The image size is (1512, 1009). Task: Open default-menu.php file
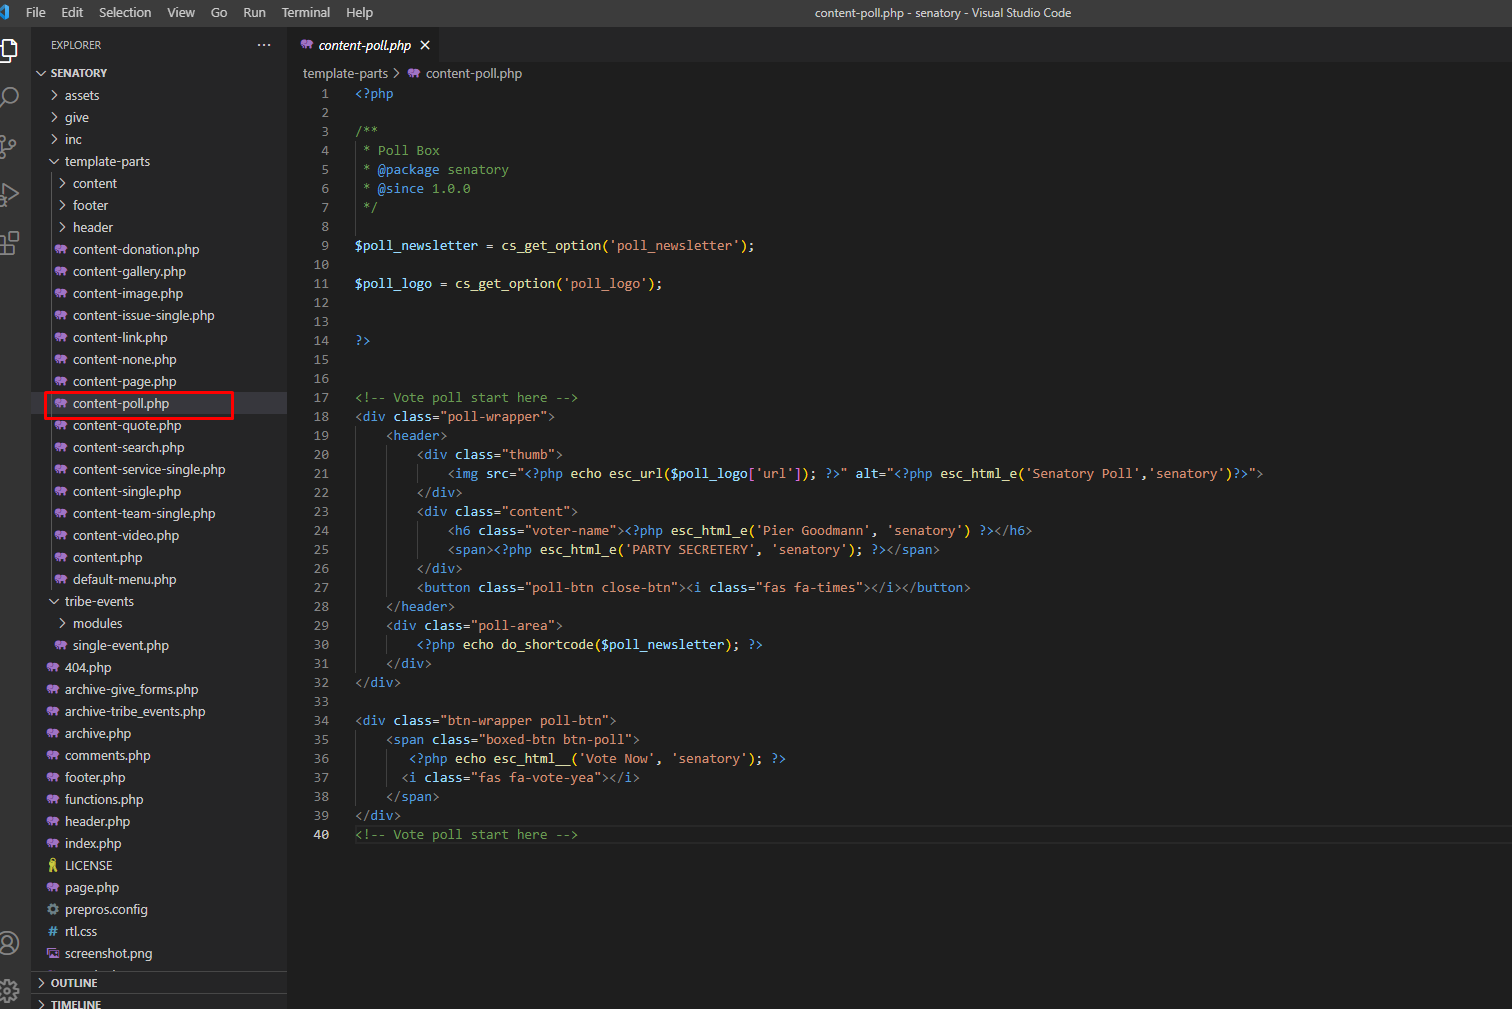tap(159, 579)
